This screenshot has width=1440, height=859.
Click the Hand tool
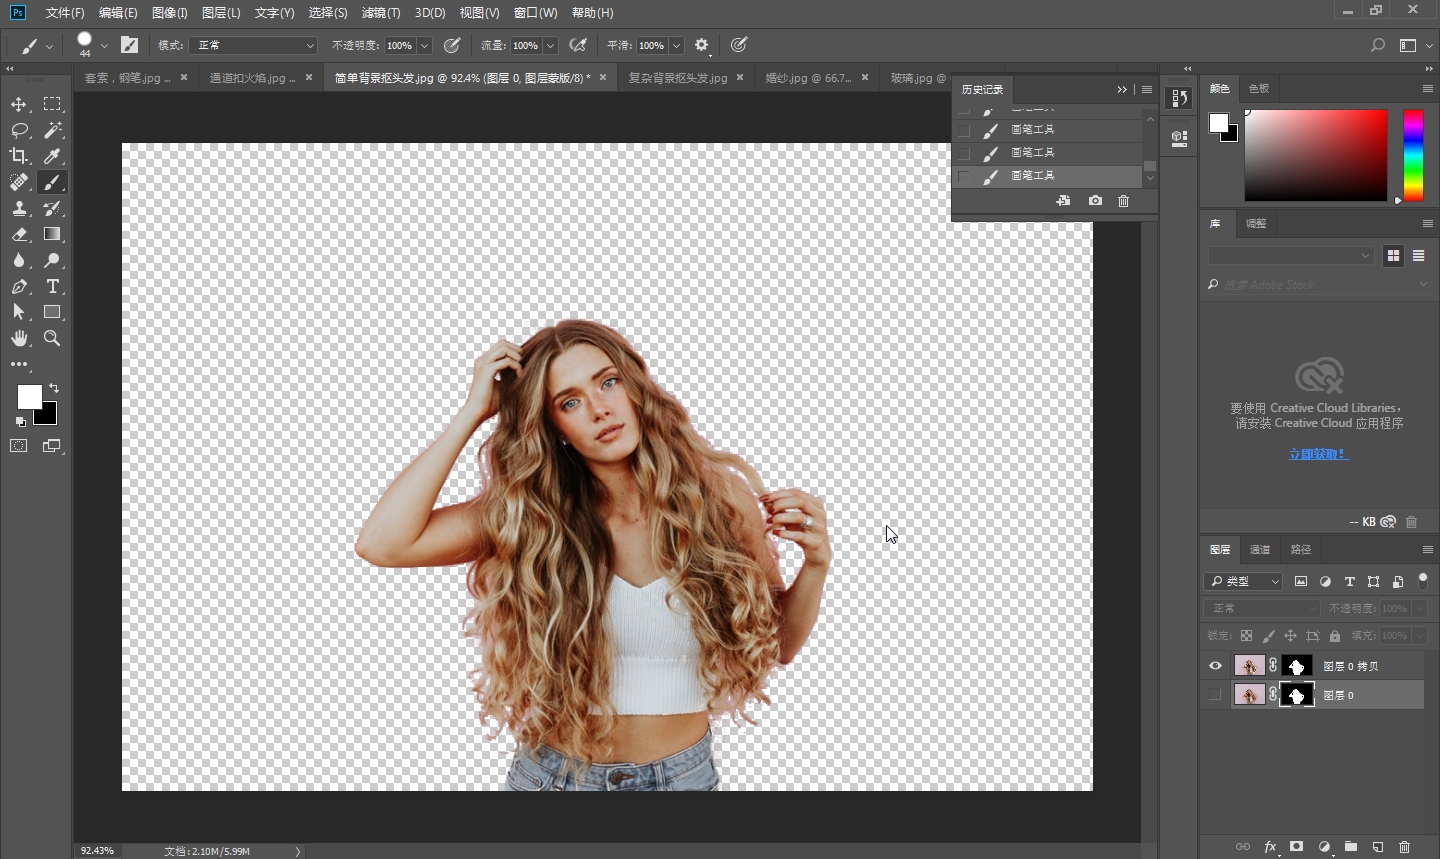[x=19, y=338]
